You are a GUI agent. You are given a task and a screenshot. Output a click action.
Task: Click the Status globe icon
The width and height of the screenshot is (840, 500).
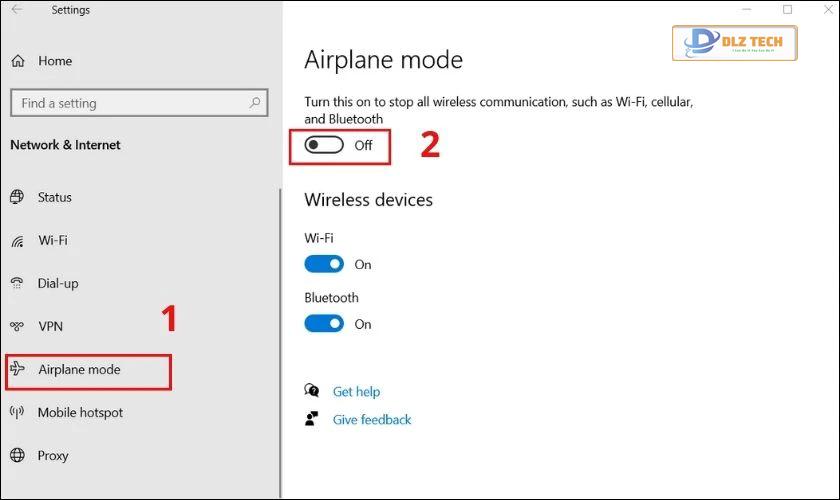[17, 197]
